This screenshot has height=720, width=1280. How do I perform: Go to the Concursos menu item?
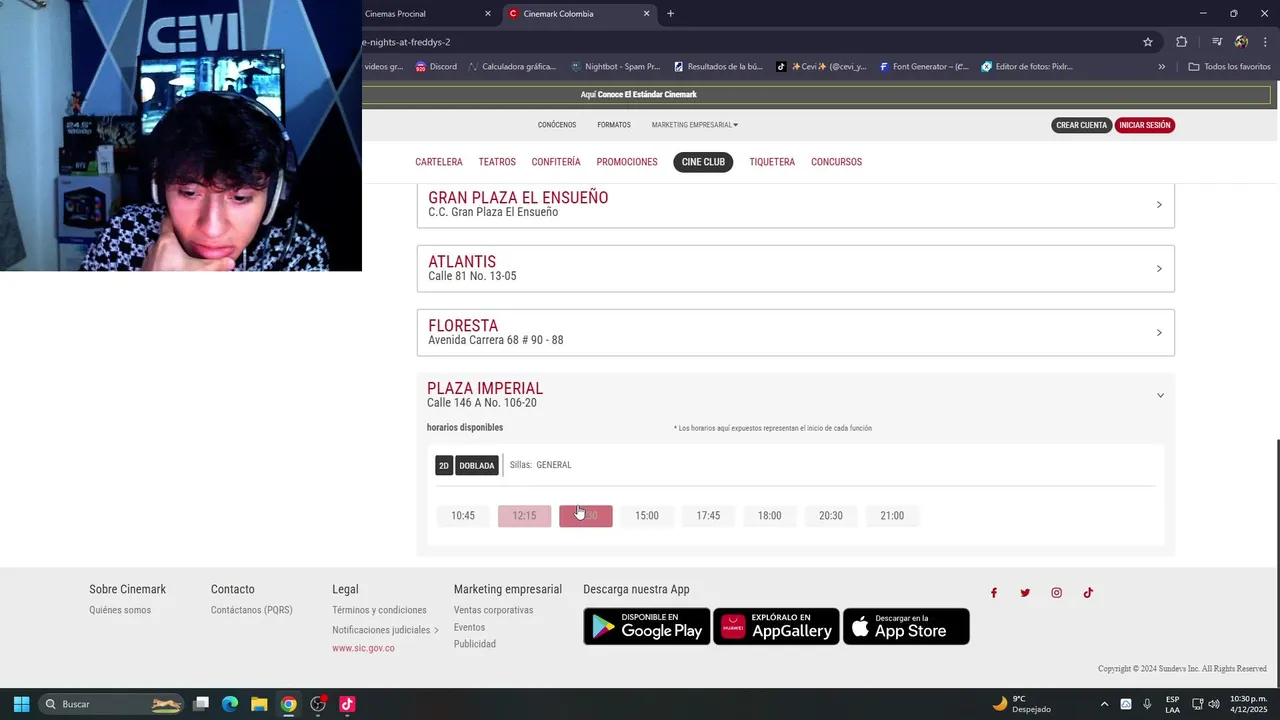click(x=836, y=162)
